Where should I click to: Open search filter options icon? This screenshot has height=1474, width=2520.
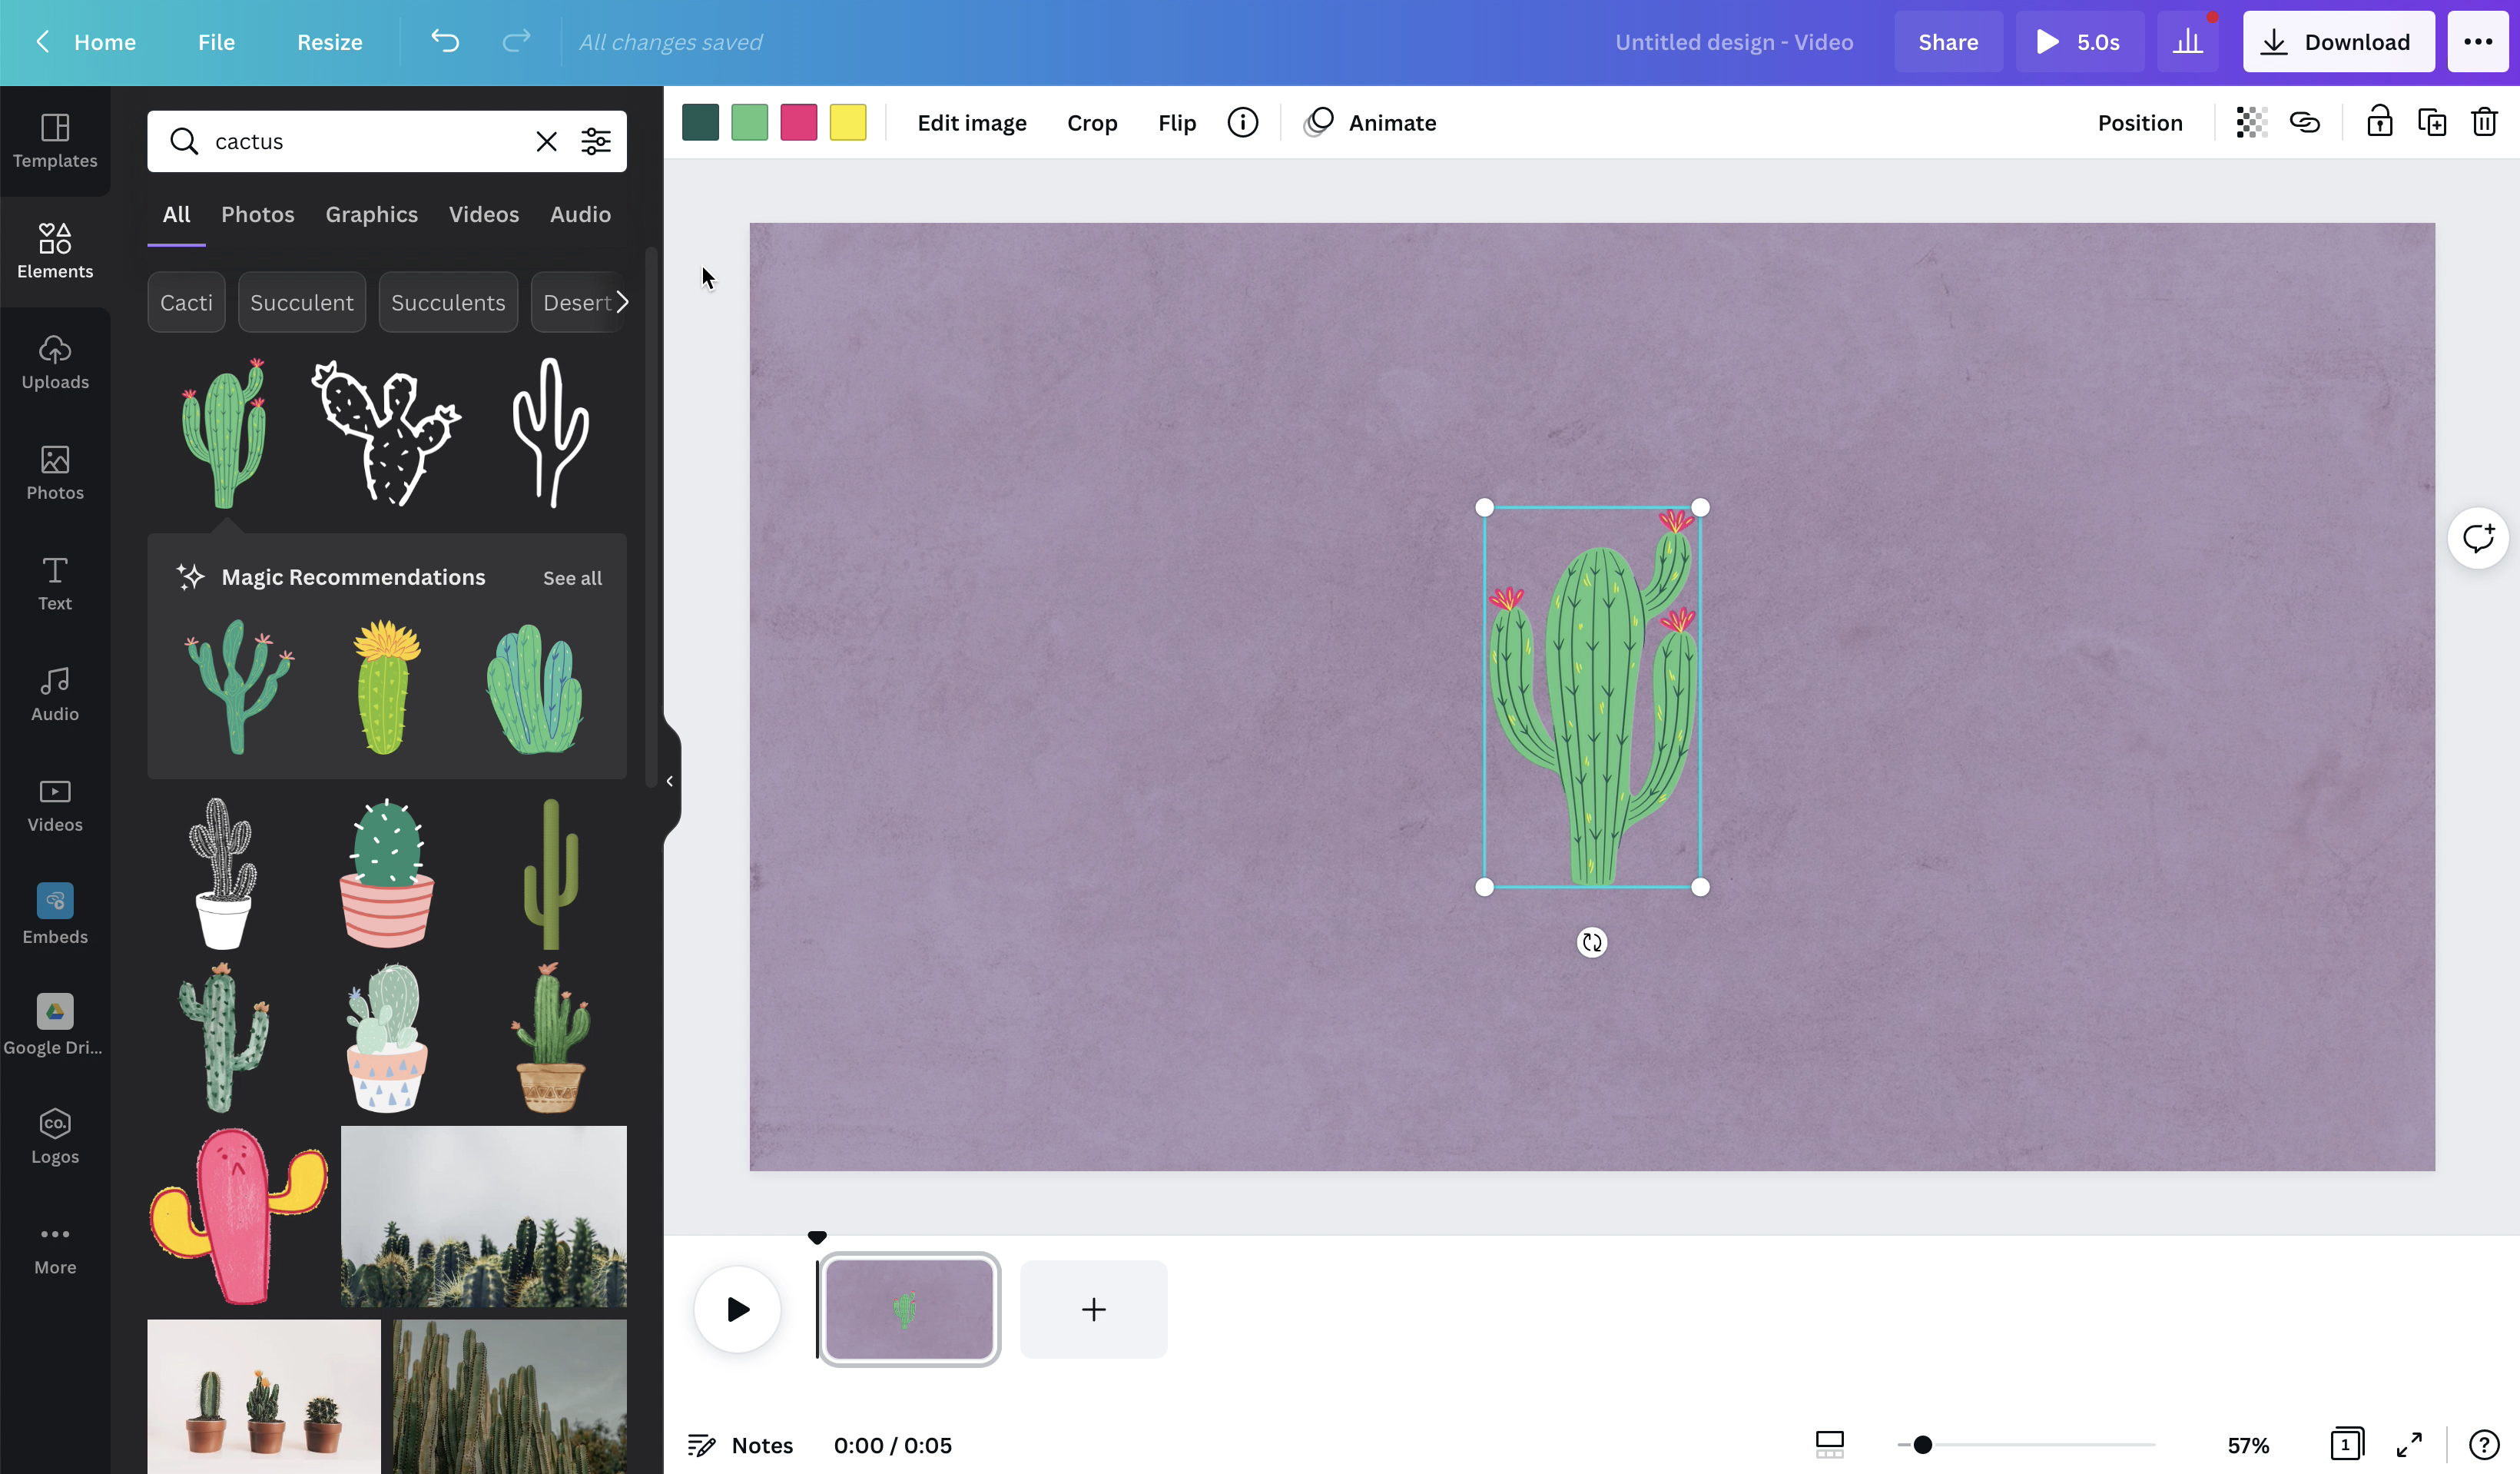pos(596,141)
